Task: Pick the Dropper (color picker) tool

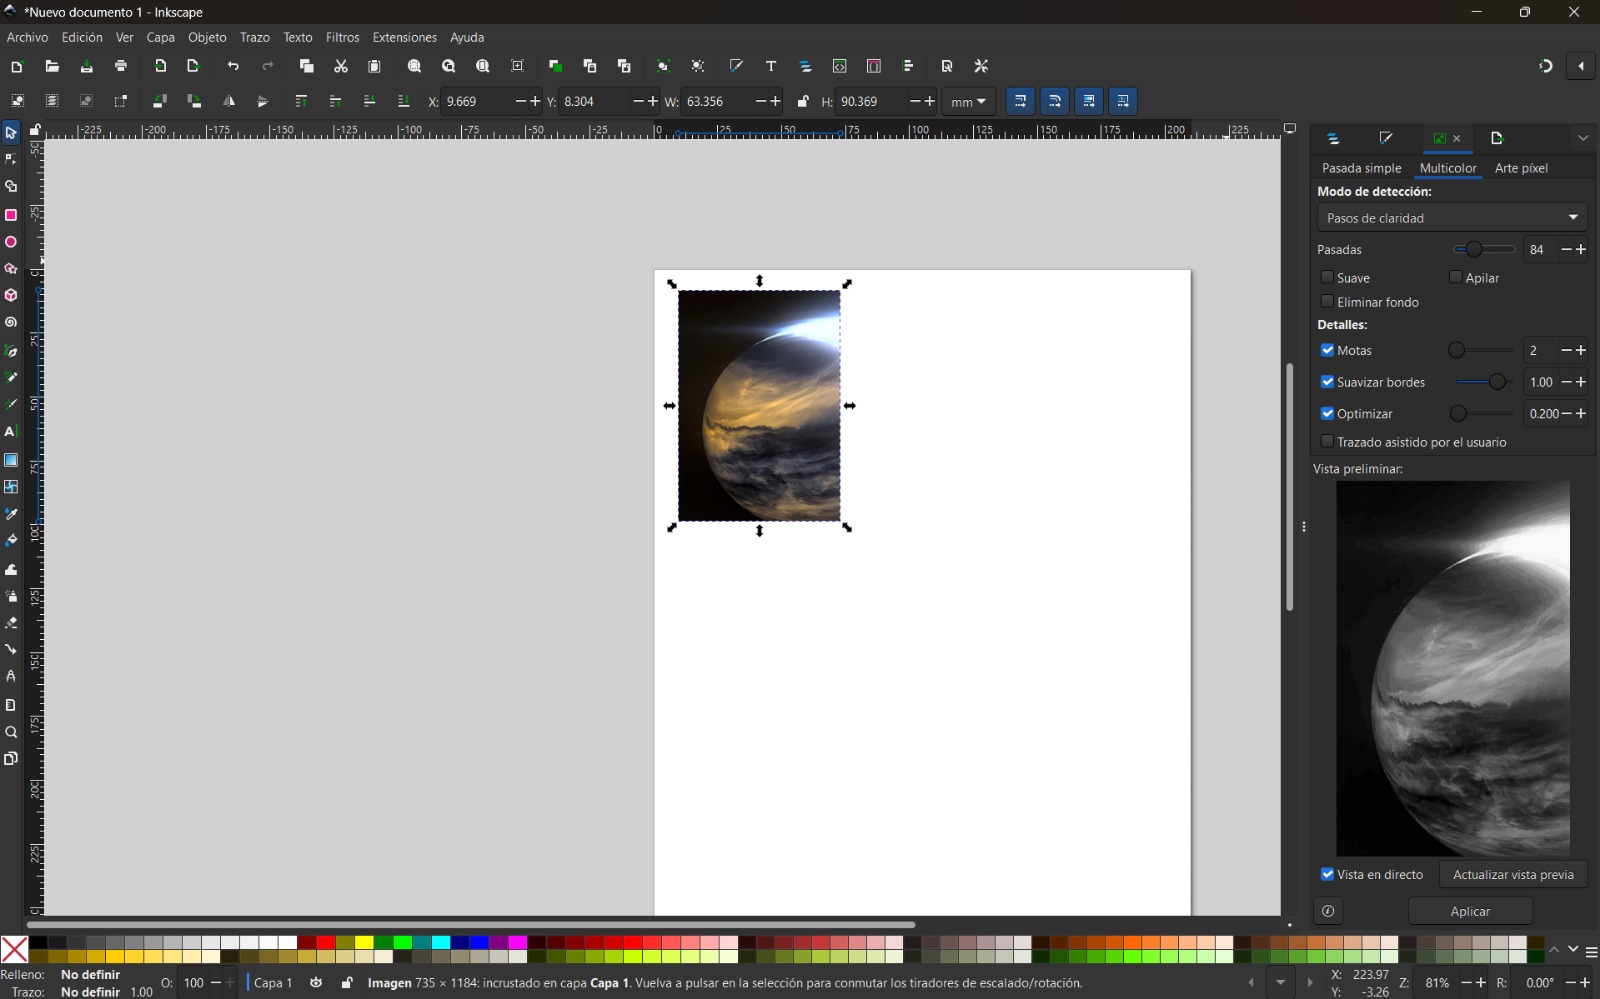Action: point(11,514)
